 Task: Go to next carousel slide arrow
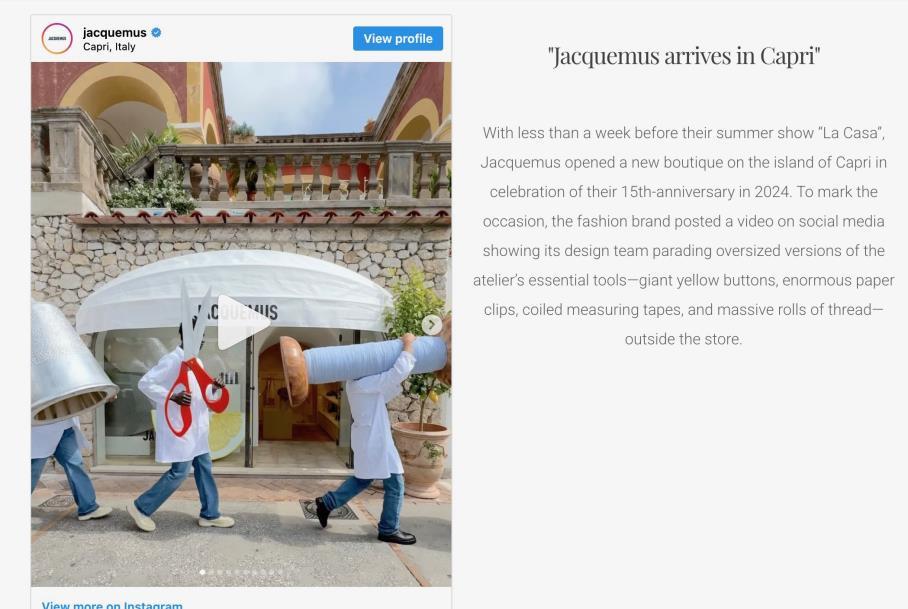[431, 325]
